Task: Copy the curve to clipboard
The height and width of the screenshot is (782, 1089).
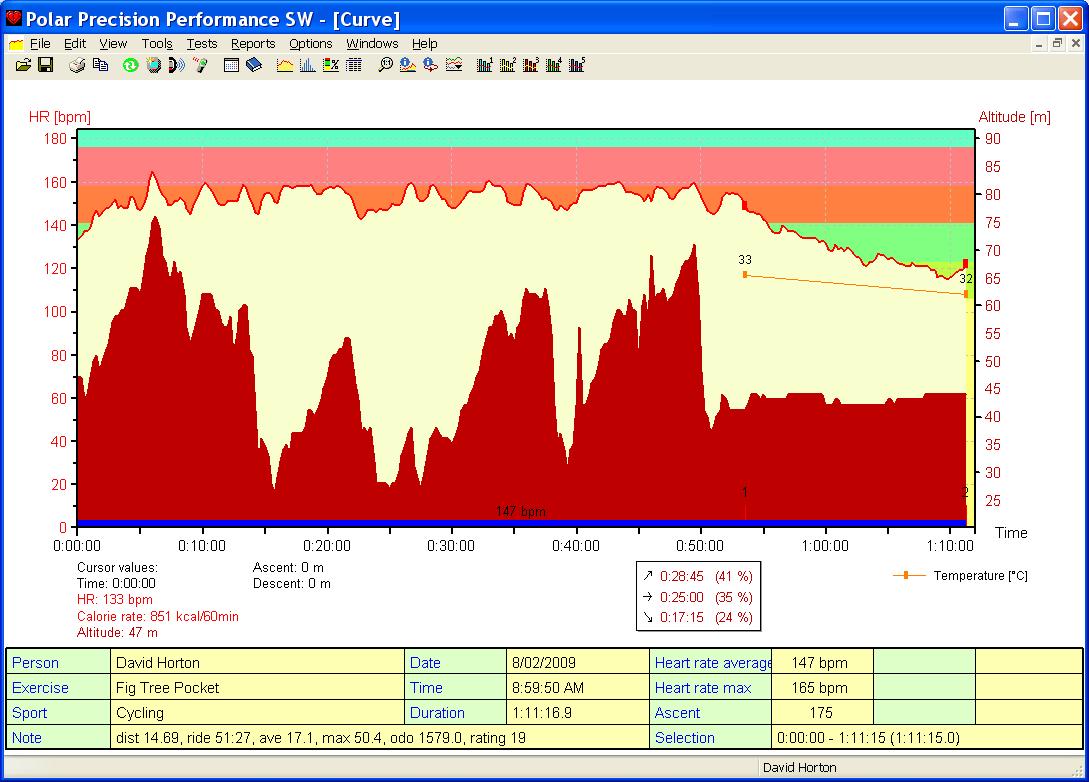Action: pos(99,64)
